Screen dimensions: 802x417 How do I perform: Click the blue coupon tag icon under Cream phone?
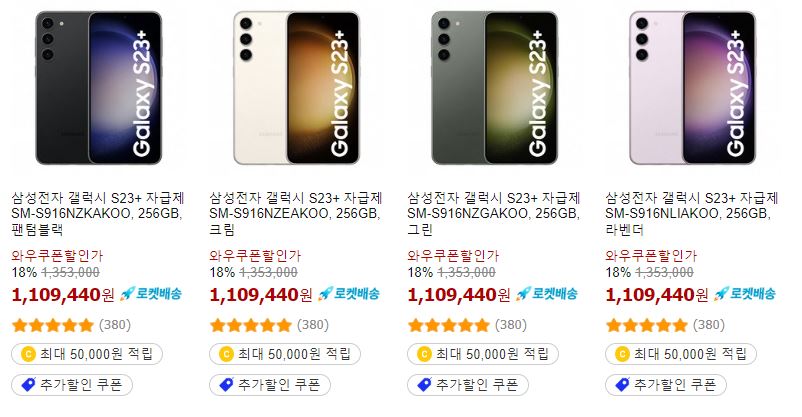coord(226,385)
